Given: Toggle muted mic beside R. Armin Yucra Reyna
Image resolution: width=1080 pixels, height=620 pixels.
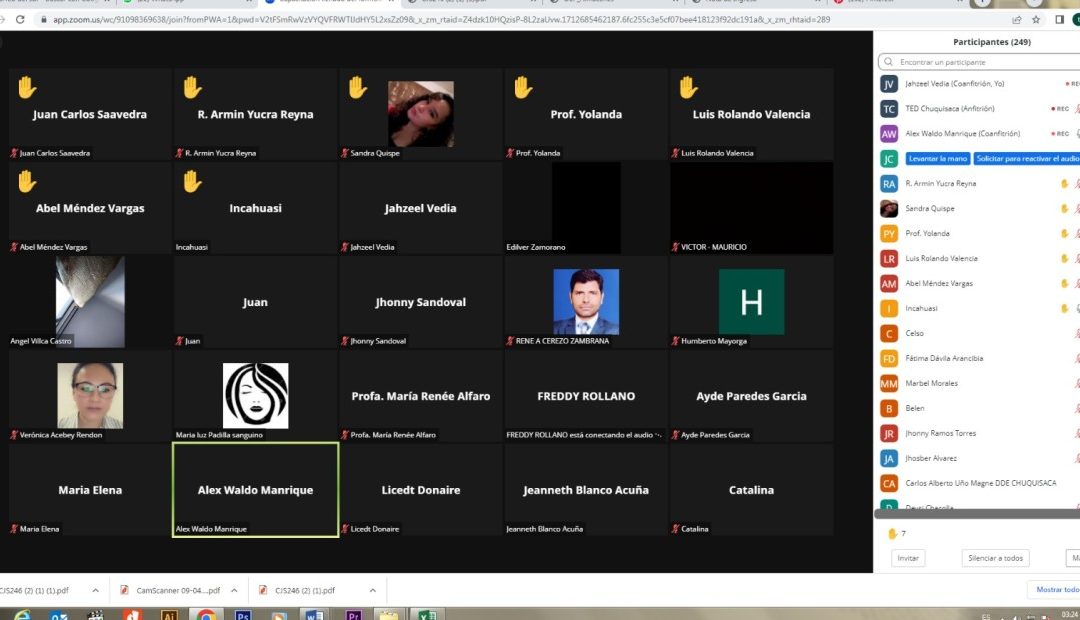Looking at the screenshot, I should [1076, 184].
